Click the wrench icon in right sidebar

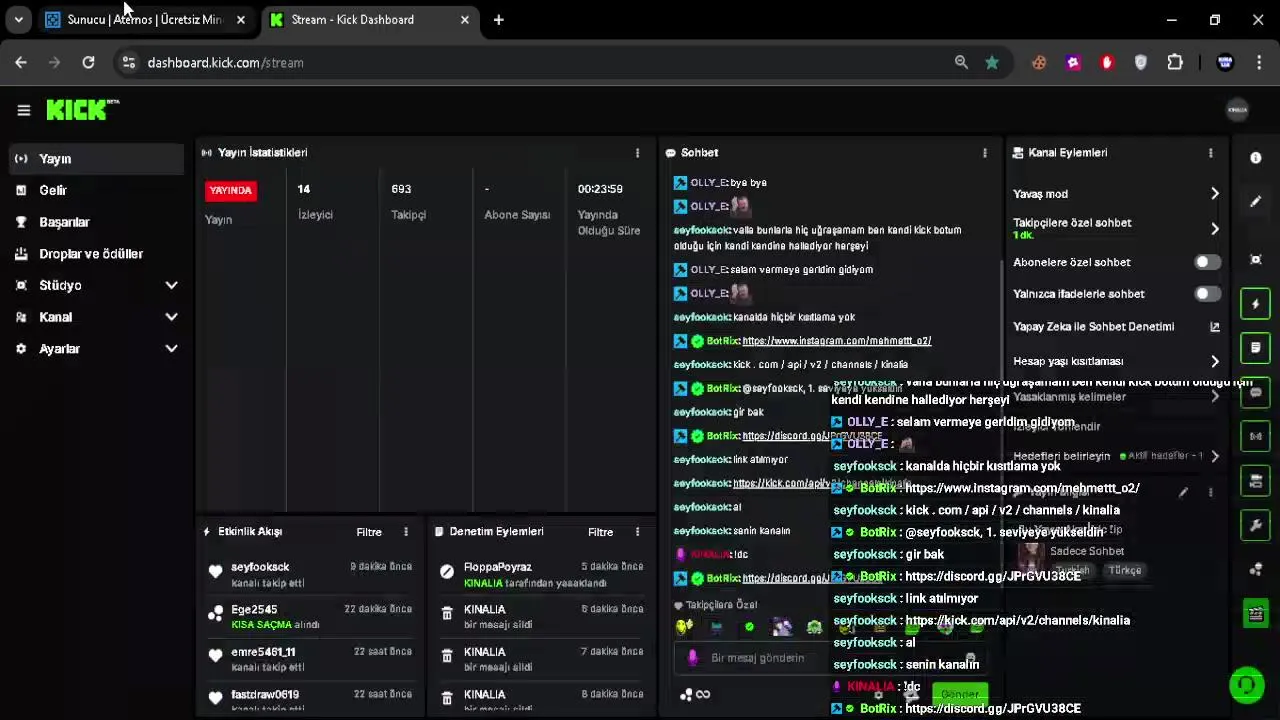pos(1256,525)
